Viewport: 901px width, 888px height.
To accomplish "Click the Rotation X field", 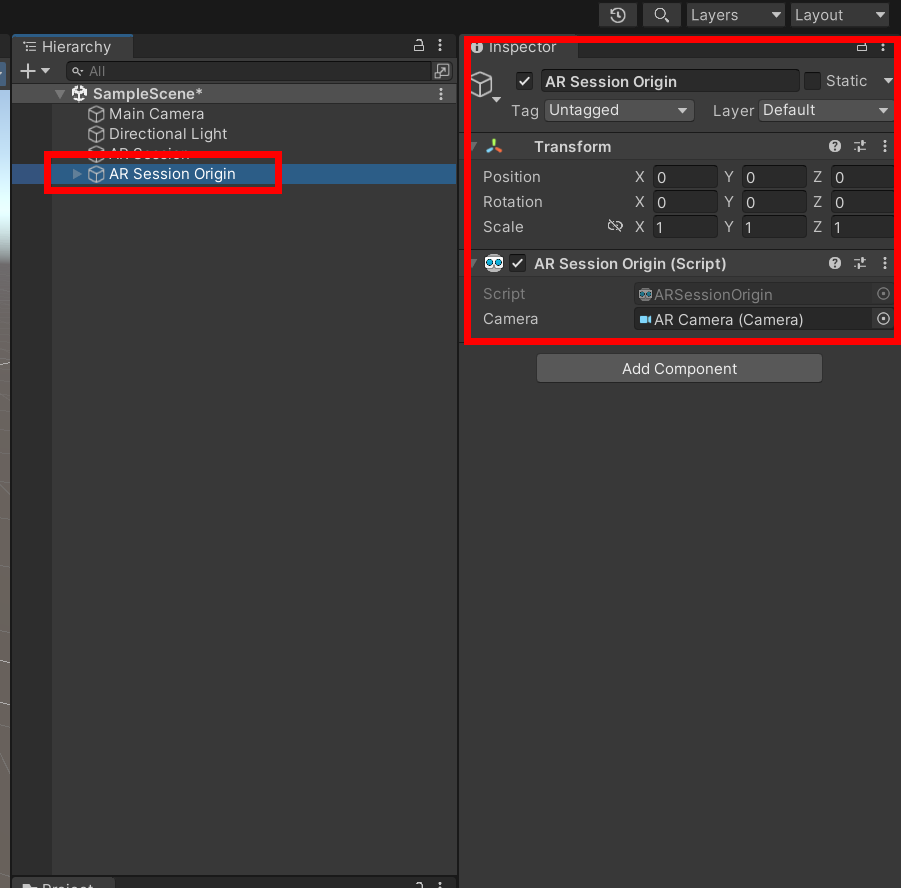I will coord(685,202).
